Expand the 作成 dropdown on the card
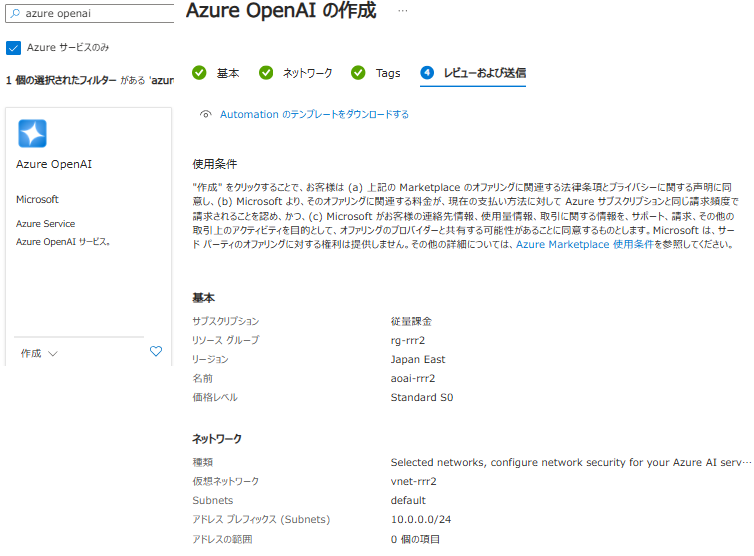The width and height of the screenshot is (754, 556). (39, 354)
